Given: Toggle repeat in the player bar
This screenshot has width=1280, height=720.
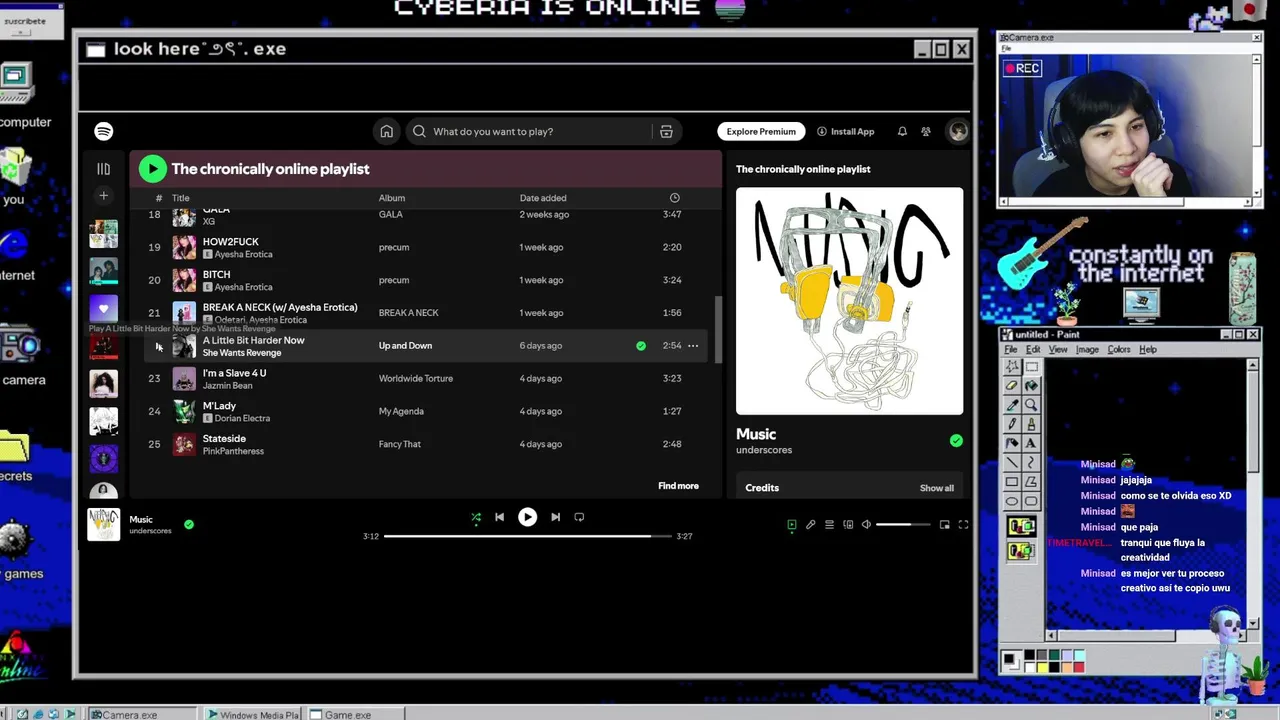Looking at the screenshot, I should tap(579, 517).
